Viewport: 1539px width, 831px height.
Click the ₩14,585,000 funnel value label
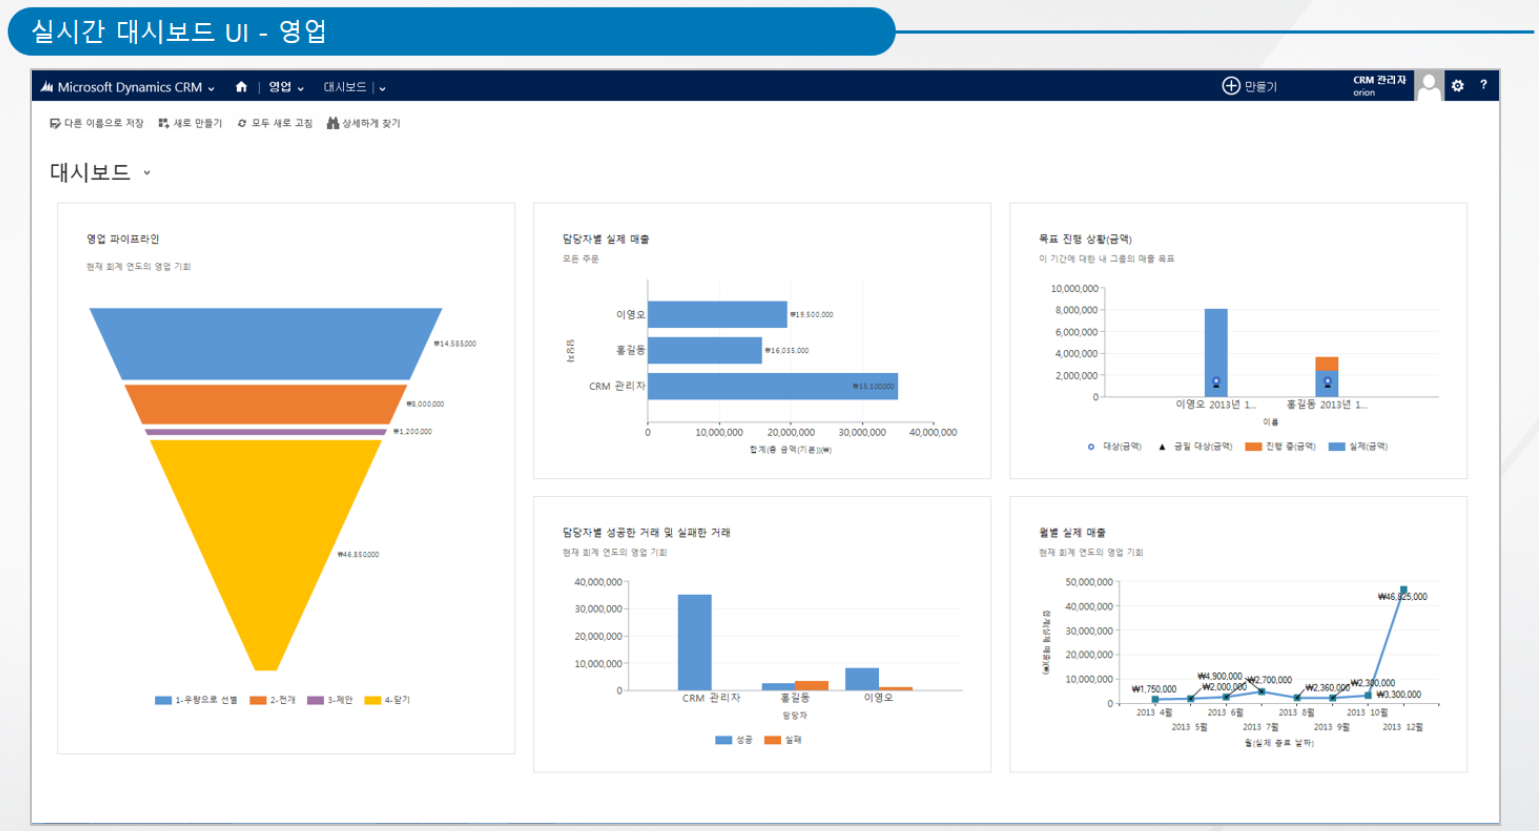coord(455,344)
